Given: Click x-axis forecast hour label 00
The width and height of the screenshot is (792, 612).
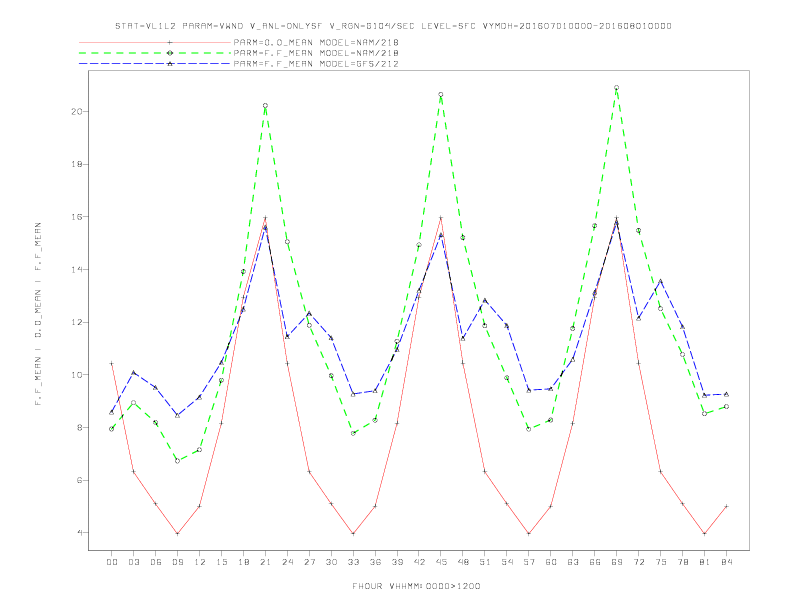Looking at the screenshot, I should 112,562.
